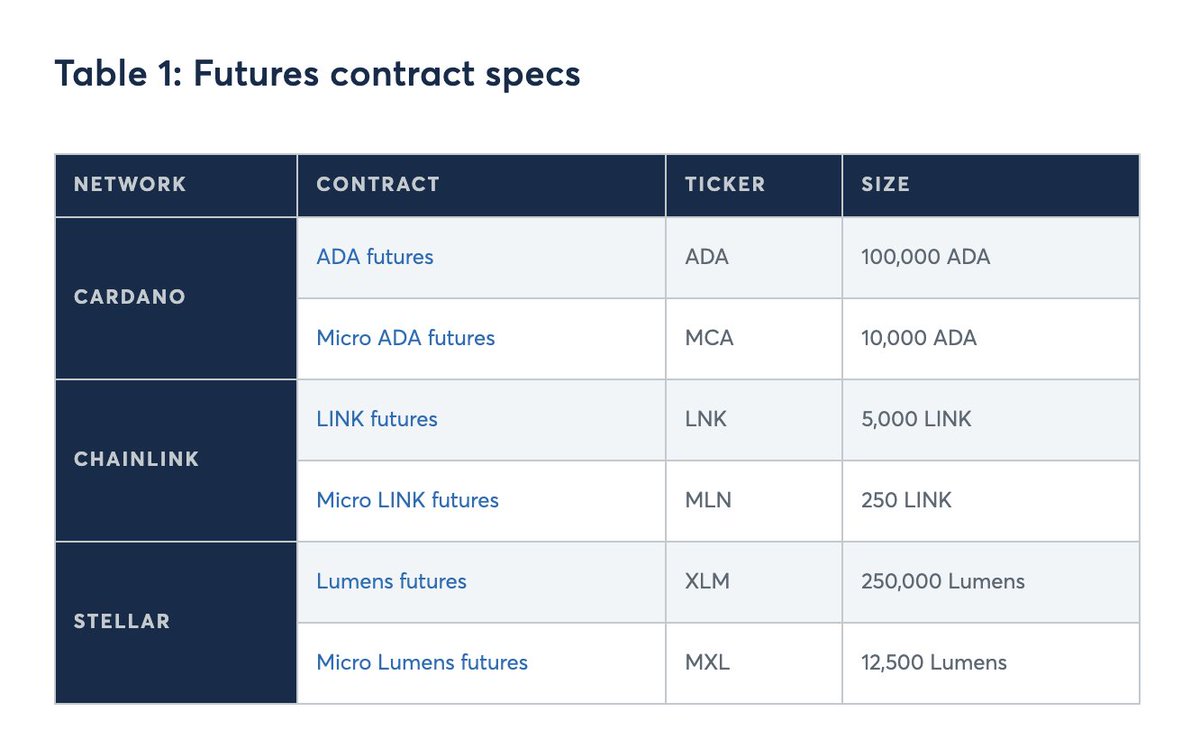Select the 250 LINK size cell
This screenshot has width=1200, height=748.
click(906, 500)
